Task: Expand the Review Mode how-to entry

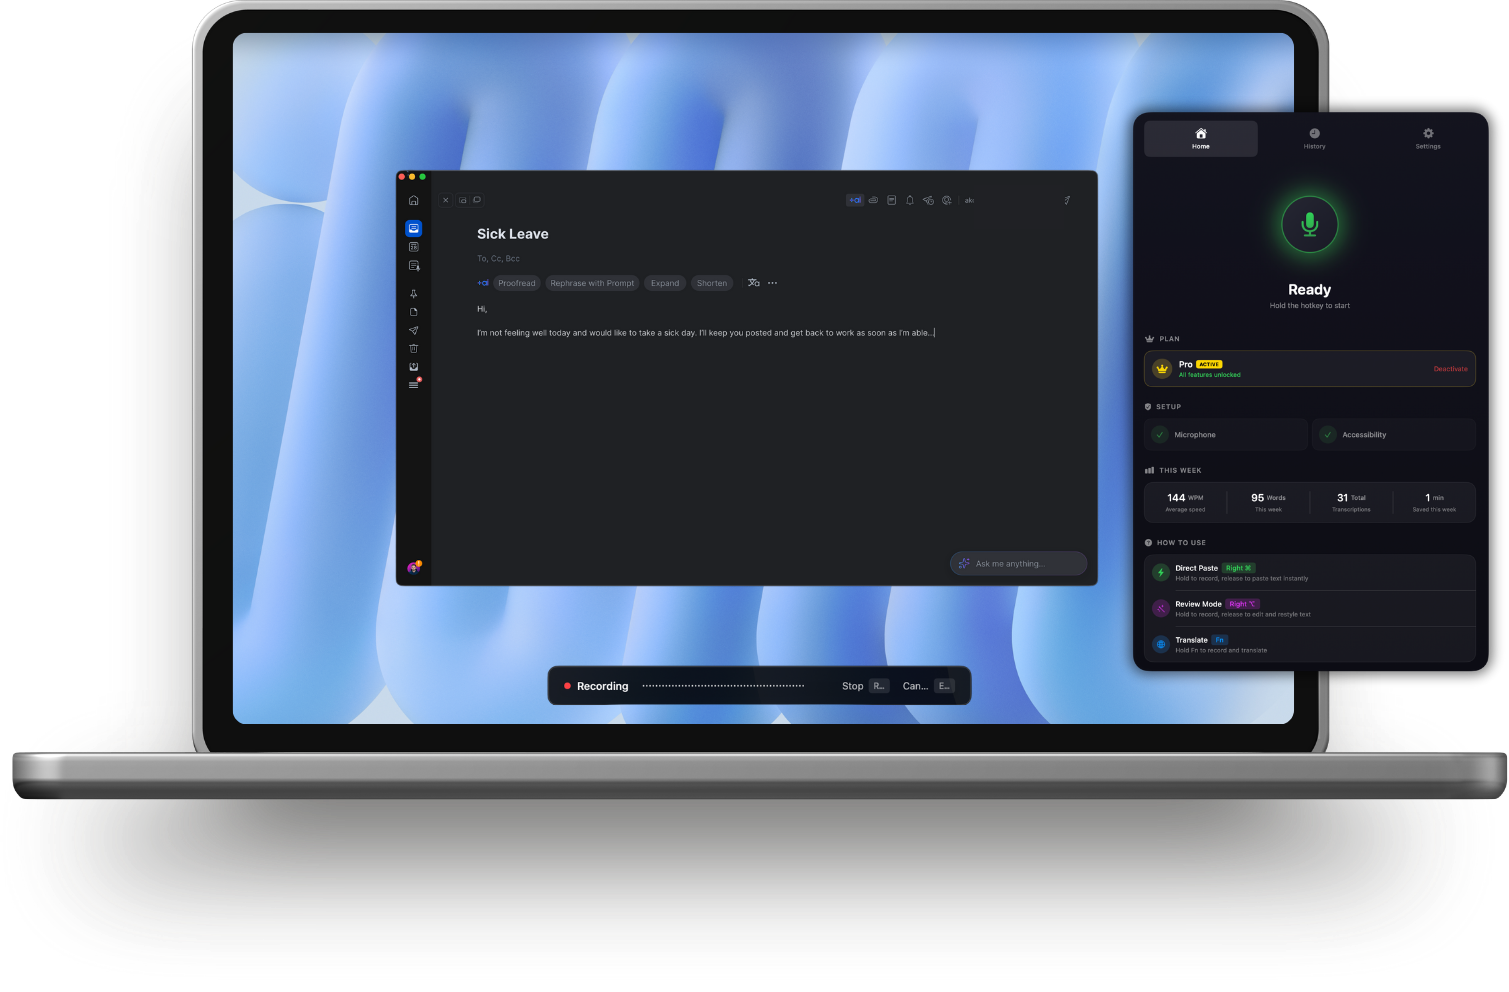Action: [x=1310, y=608]
